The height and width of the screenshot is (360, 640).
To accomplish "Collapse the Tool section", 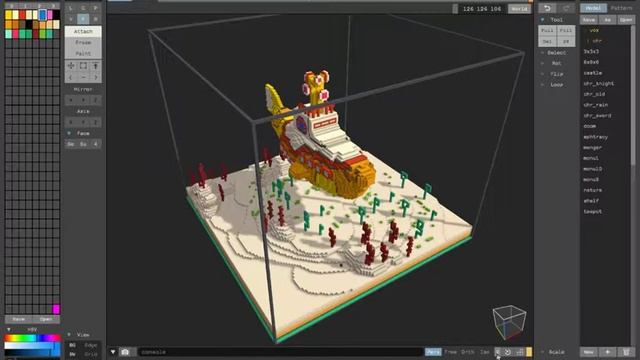I will (x=542, y=20).
